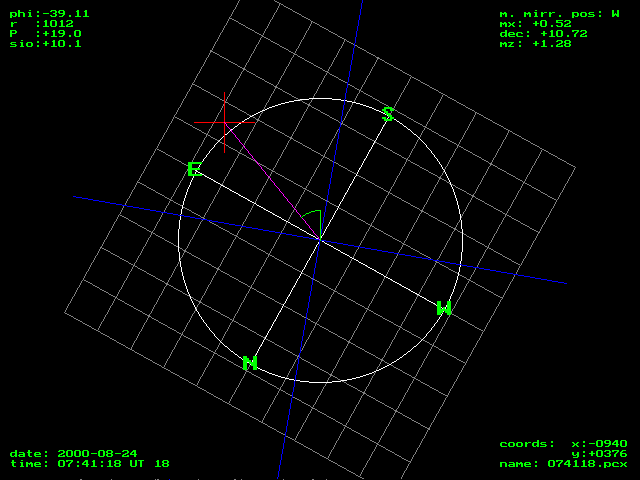
Task: Click the phi:-39.11 readout
Action: tap(49, 14)
